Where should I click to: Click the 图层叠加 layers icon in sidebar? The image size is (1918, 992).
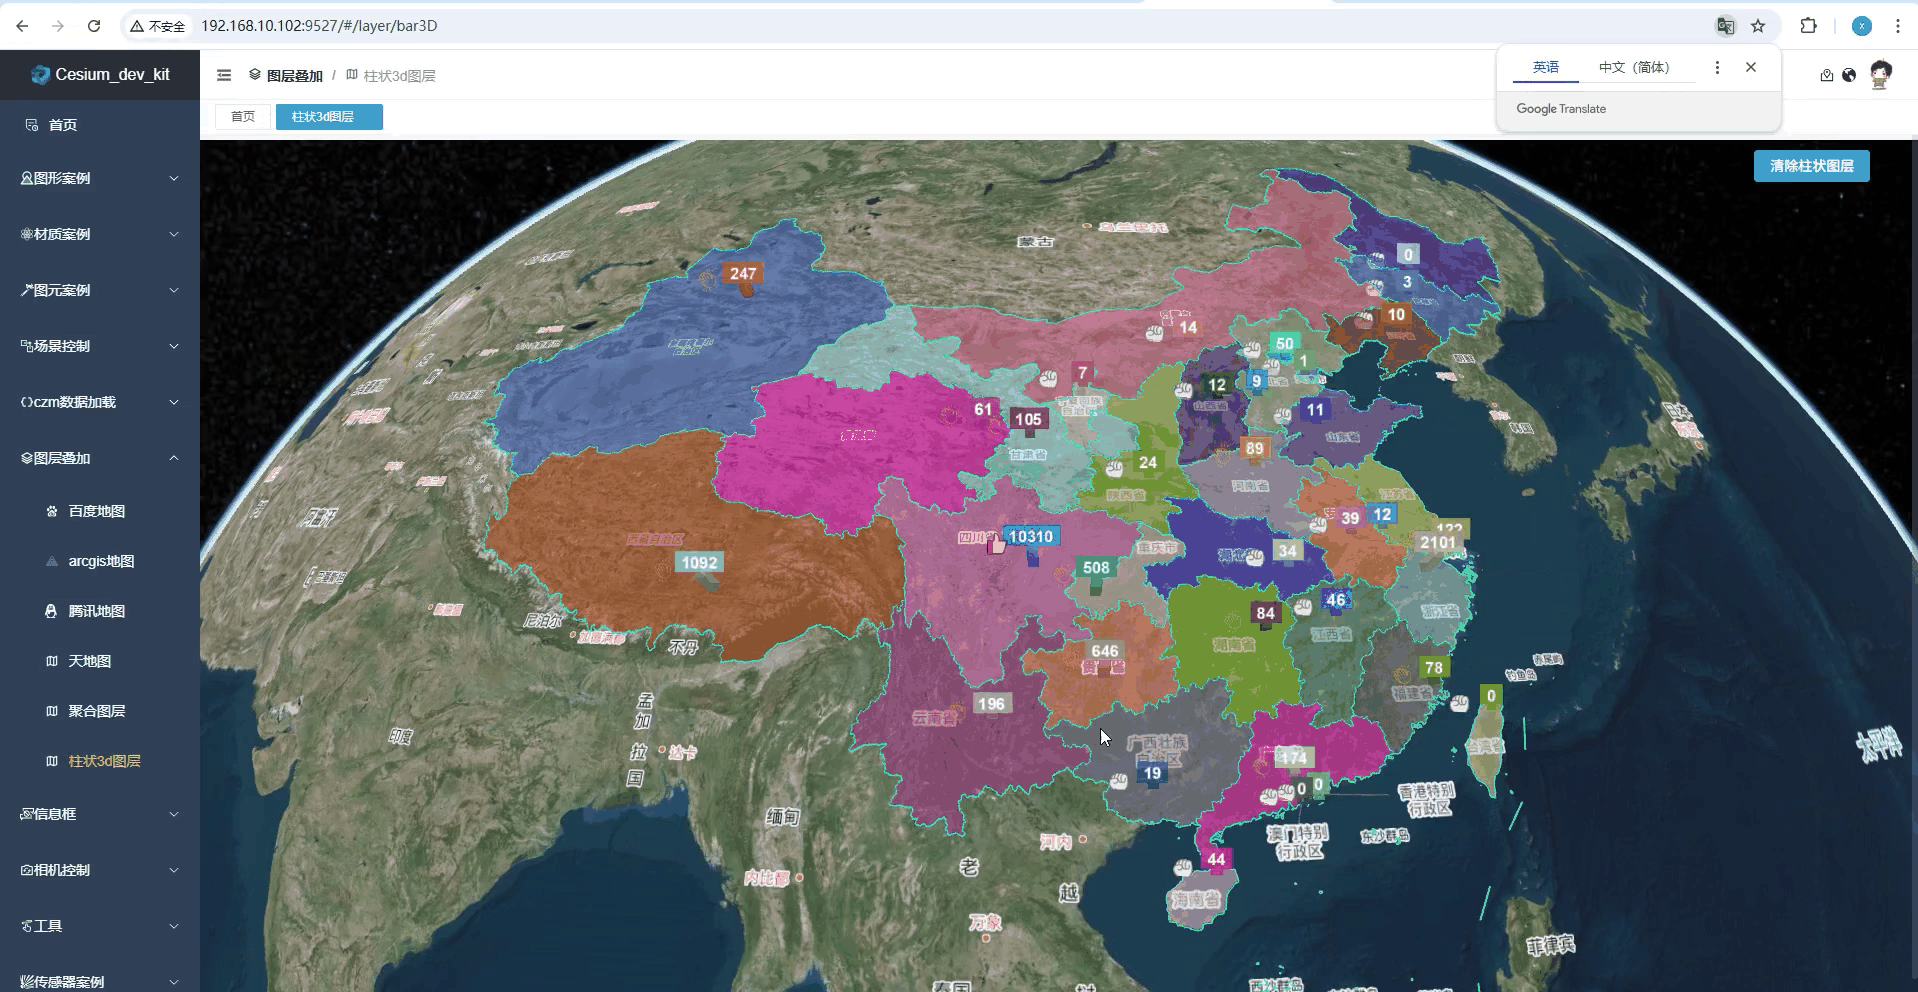pyautogui.click(x=27, y=458)
